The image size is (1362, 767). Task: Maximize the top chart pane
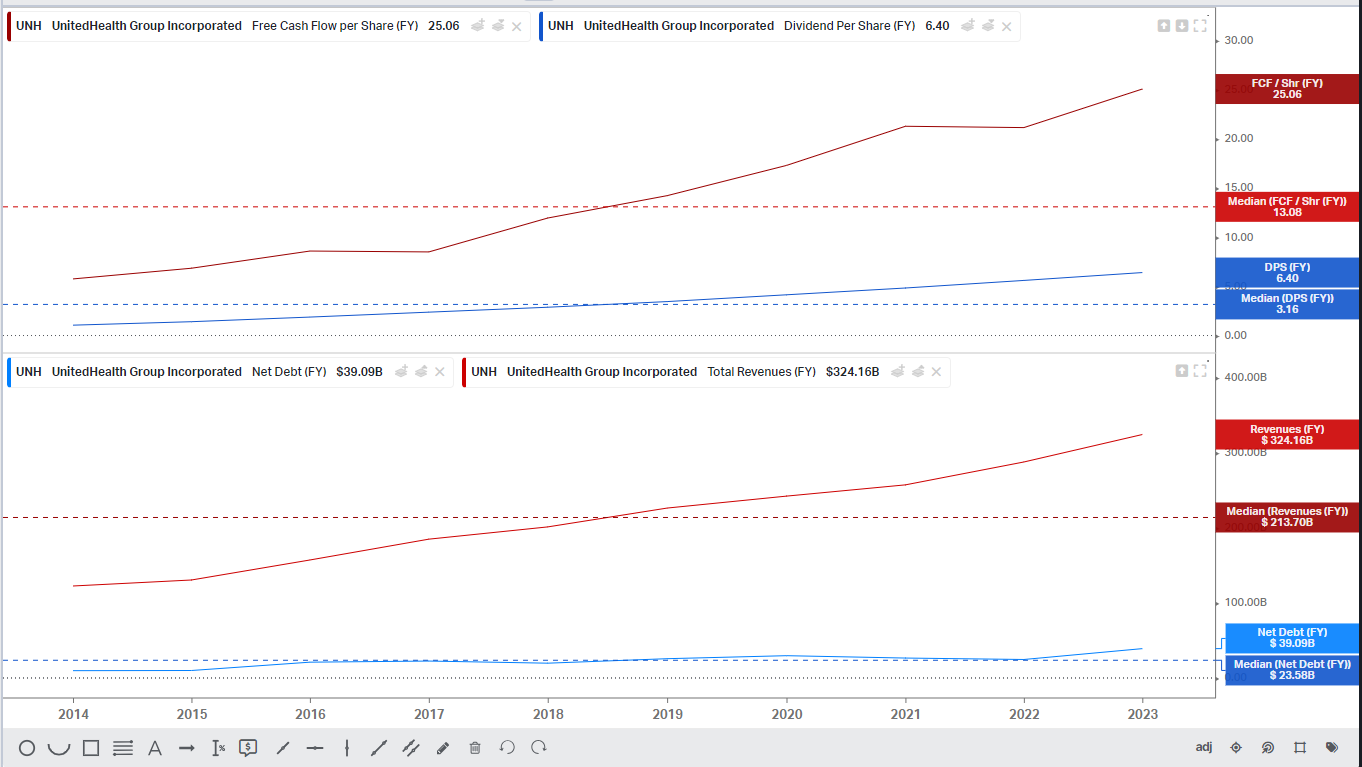click(x=1200, y=26)
